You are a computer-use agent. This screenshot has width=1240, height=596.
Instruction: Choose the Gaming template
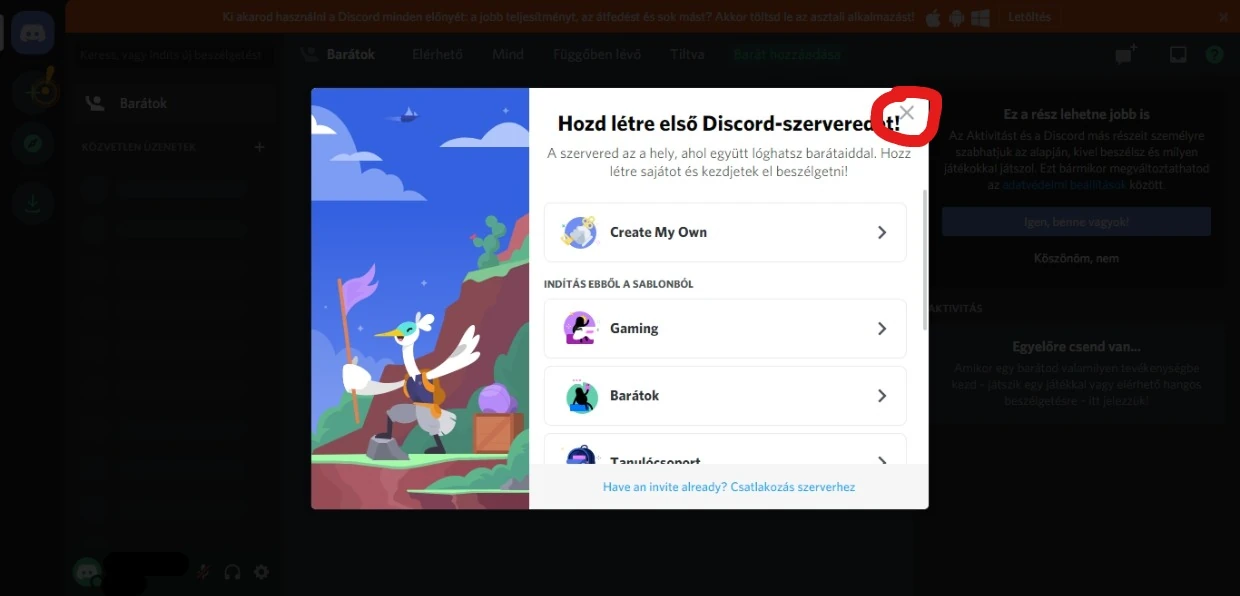[x=725, y=328]
